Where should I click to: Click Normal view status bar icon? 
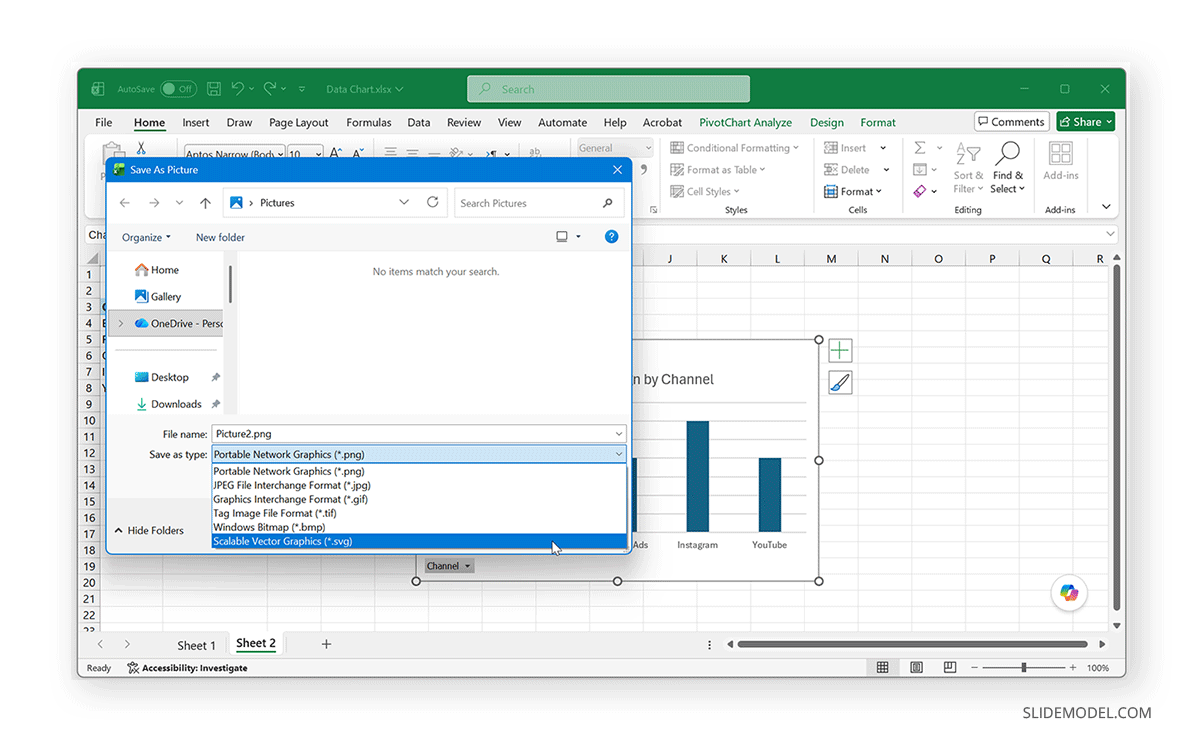tap(883, 667)
